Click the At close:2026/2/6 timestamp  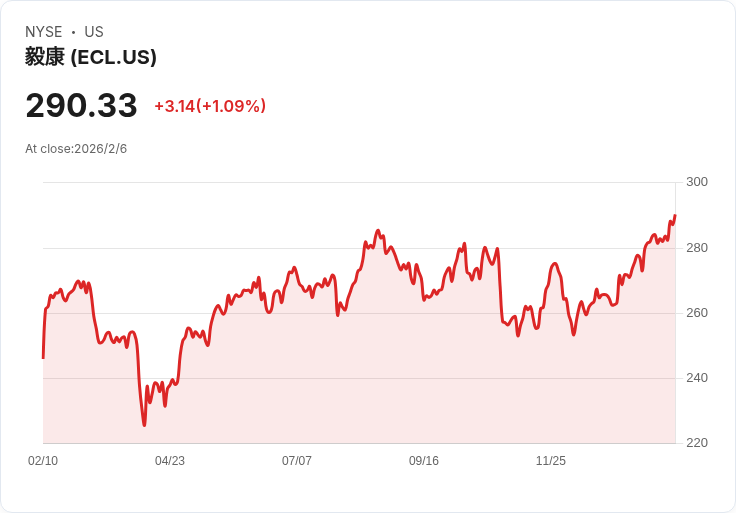76,149
